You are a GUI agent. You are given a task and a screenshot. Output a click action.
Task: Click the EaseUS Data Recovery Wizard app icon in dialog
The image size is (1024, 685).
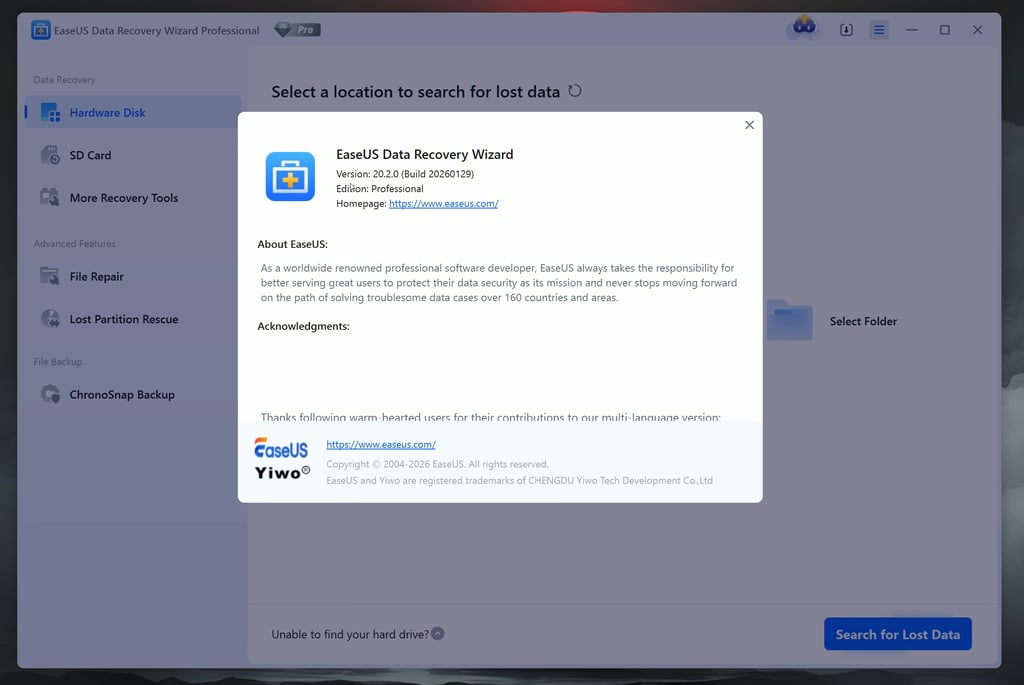click(290, 176)
